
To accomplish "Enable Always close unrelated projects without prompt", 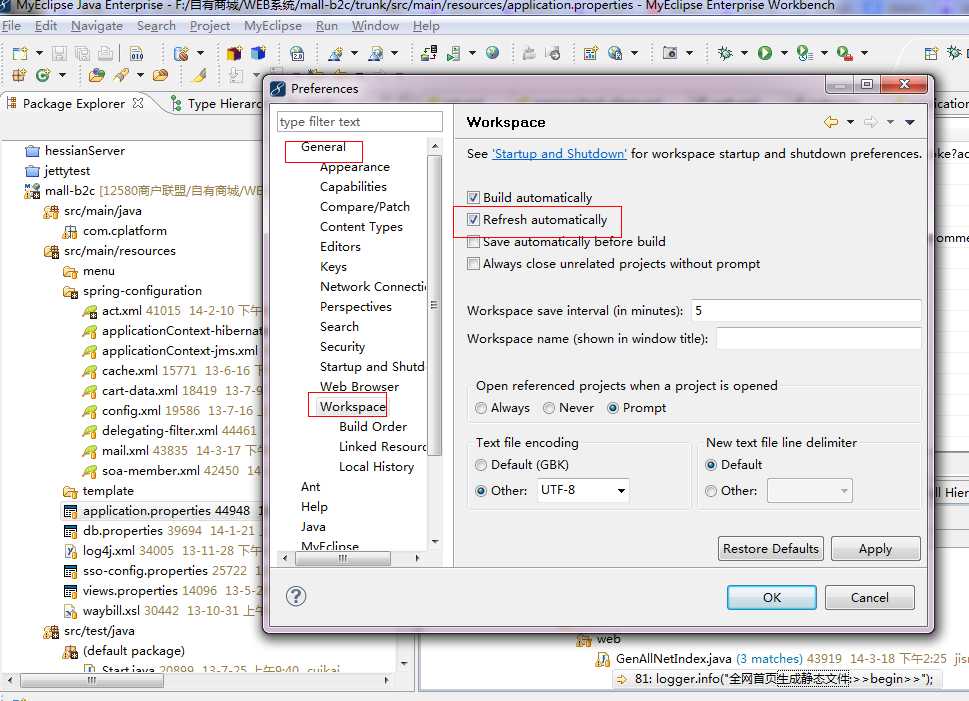I will (473, 264).
